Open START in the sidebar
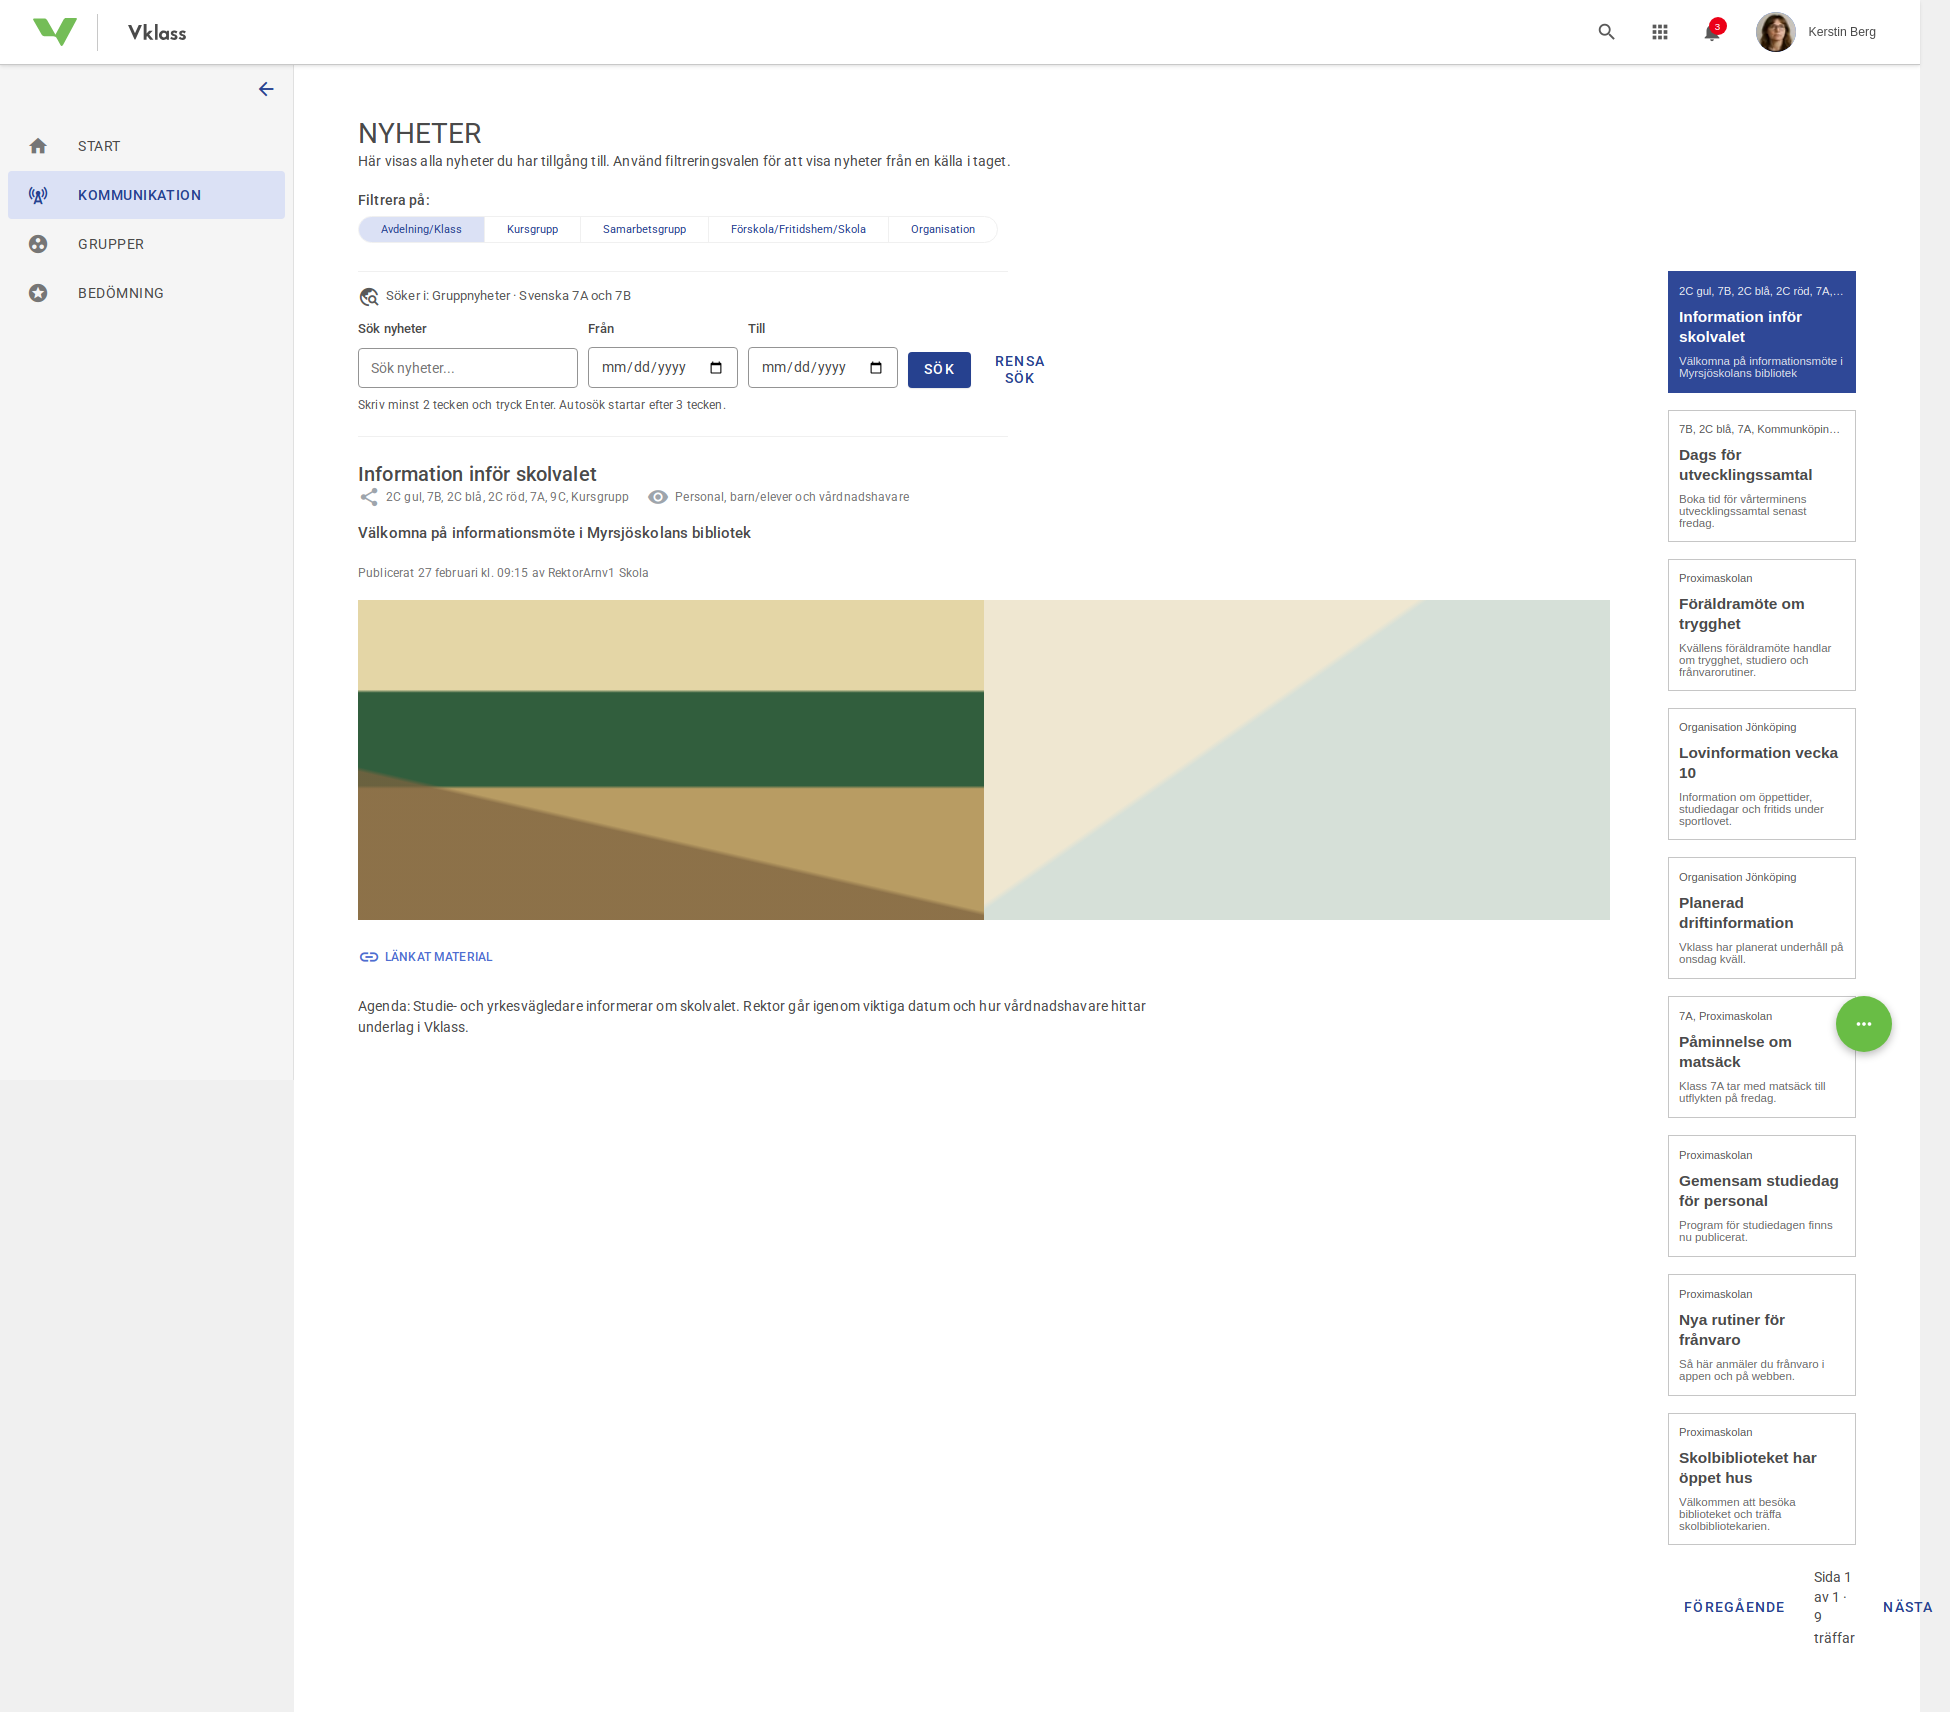This screenshot has height=1712, width=1950. (146, 146)
